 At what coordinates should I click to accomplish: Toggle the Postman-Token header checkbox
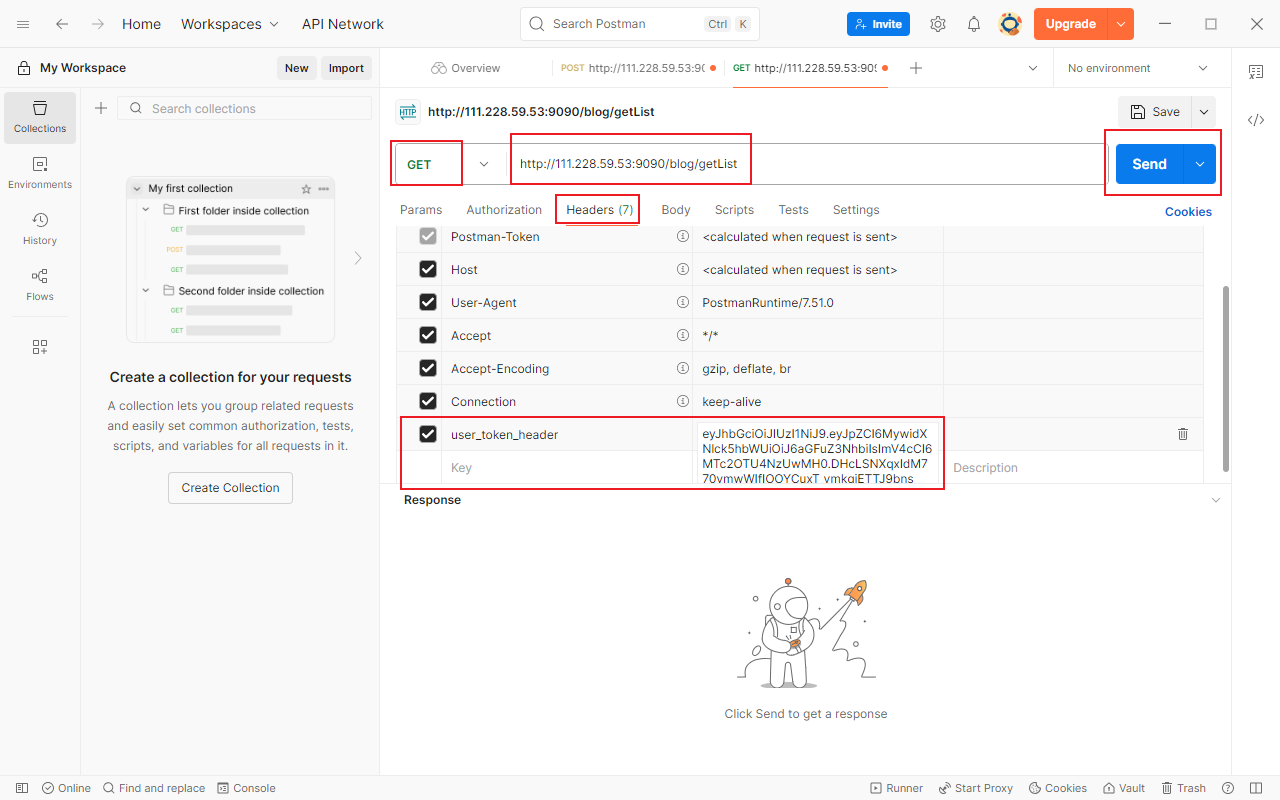click(x=428, y=237)
